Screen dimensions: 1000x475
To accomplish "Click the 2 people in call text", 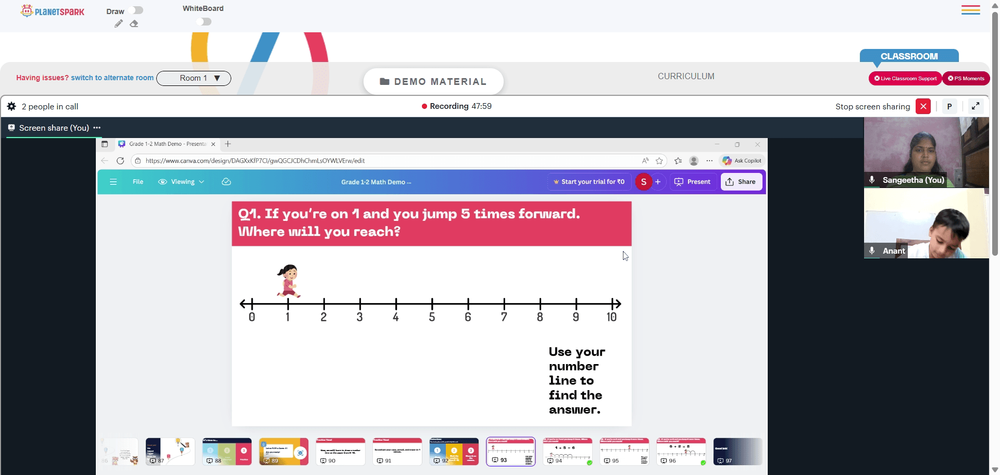I will 50,106.
